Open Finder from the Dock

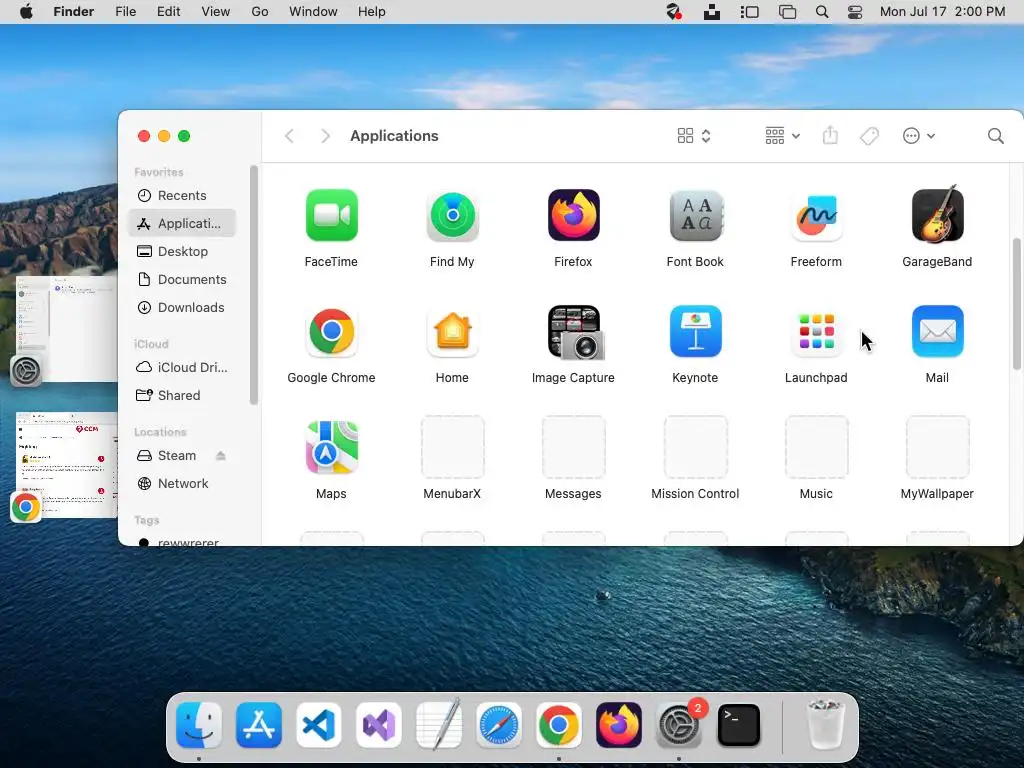point(199,726)
